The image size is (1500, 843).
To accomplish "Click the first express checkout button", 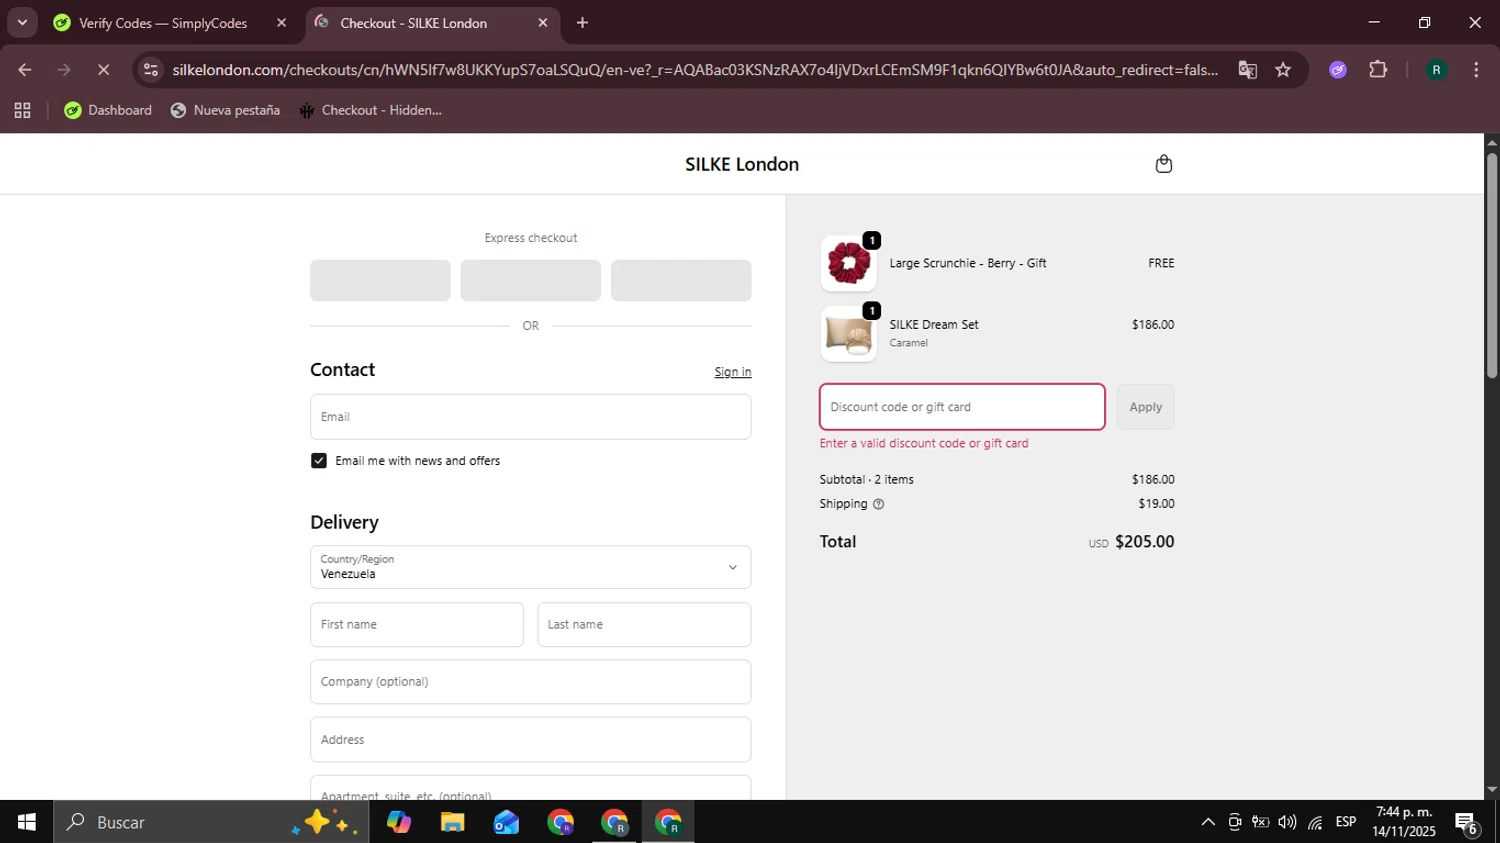I will [x=380, y=281].
